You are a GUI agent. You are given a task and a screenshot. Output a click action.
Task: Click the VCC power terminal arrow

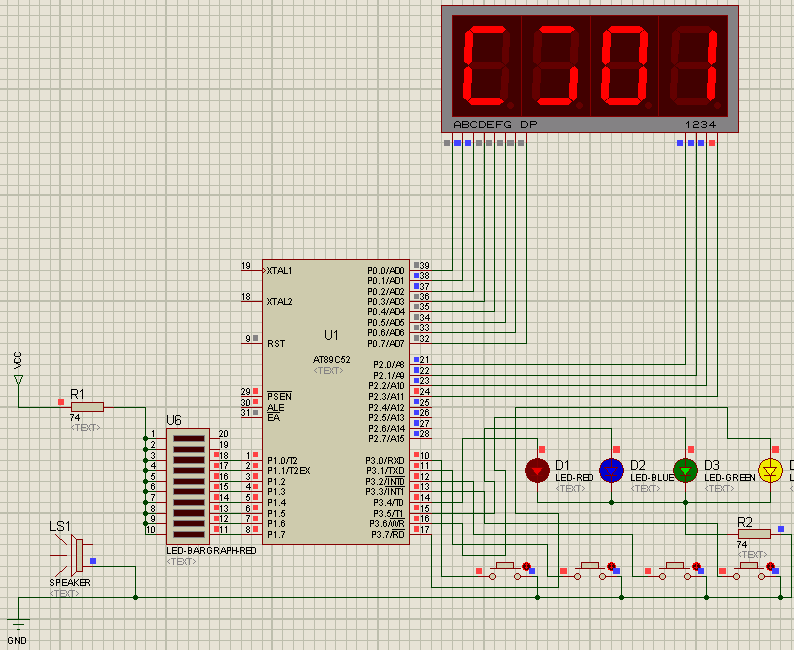click(x=18, y=380)
